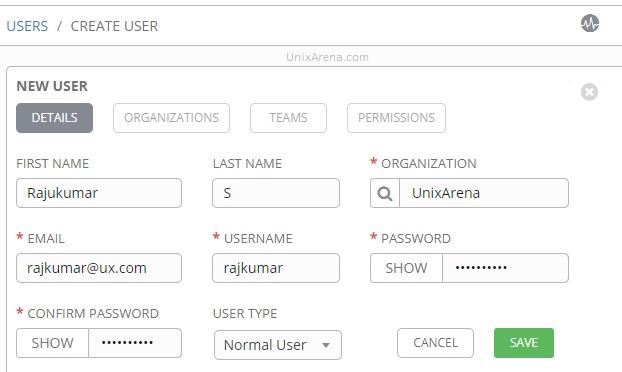The height and width of the screenshot is (372, 622).
Task: Close the New User form panel
Action: (589, 92)
